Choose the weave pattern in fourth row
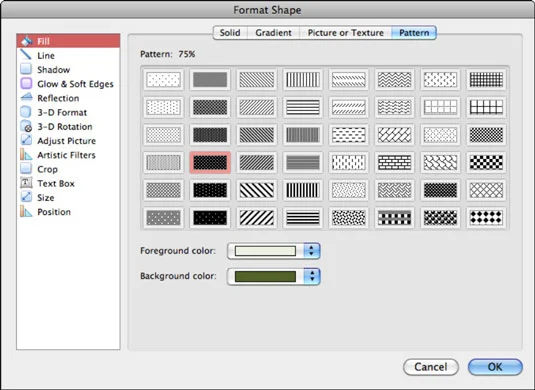The image size is (535, 390). [440, 162]
